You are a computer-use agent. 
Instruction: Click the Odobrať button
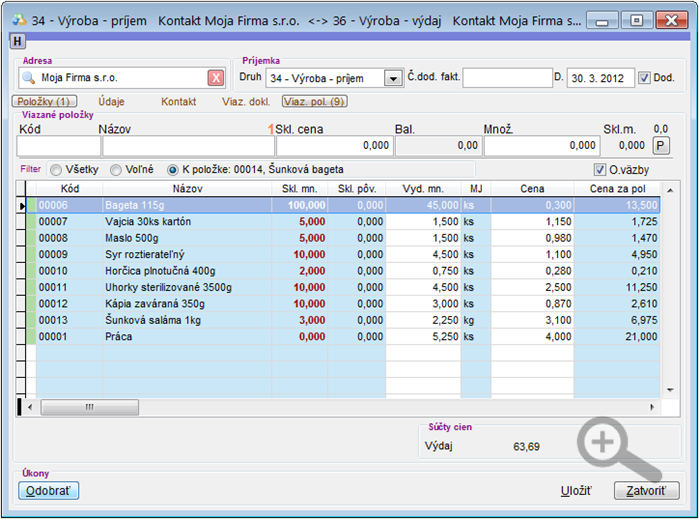pos(49,490)
